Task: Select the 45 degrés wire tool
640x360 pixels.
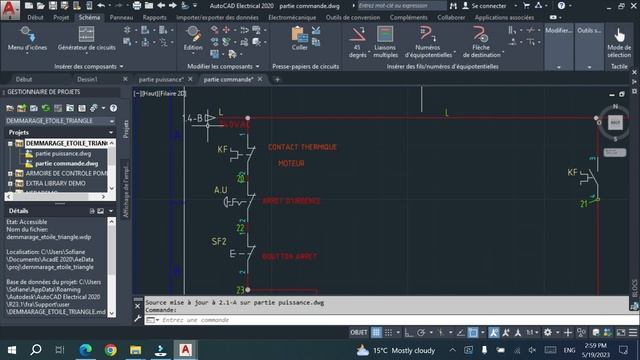Action: click(x=357, y=42)
